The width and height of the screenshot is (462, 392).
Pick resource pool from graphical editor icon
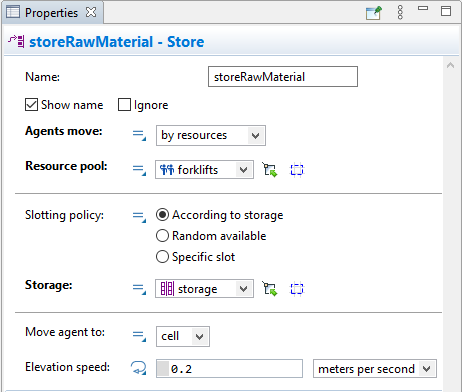click(269, 170)
